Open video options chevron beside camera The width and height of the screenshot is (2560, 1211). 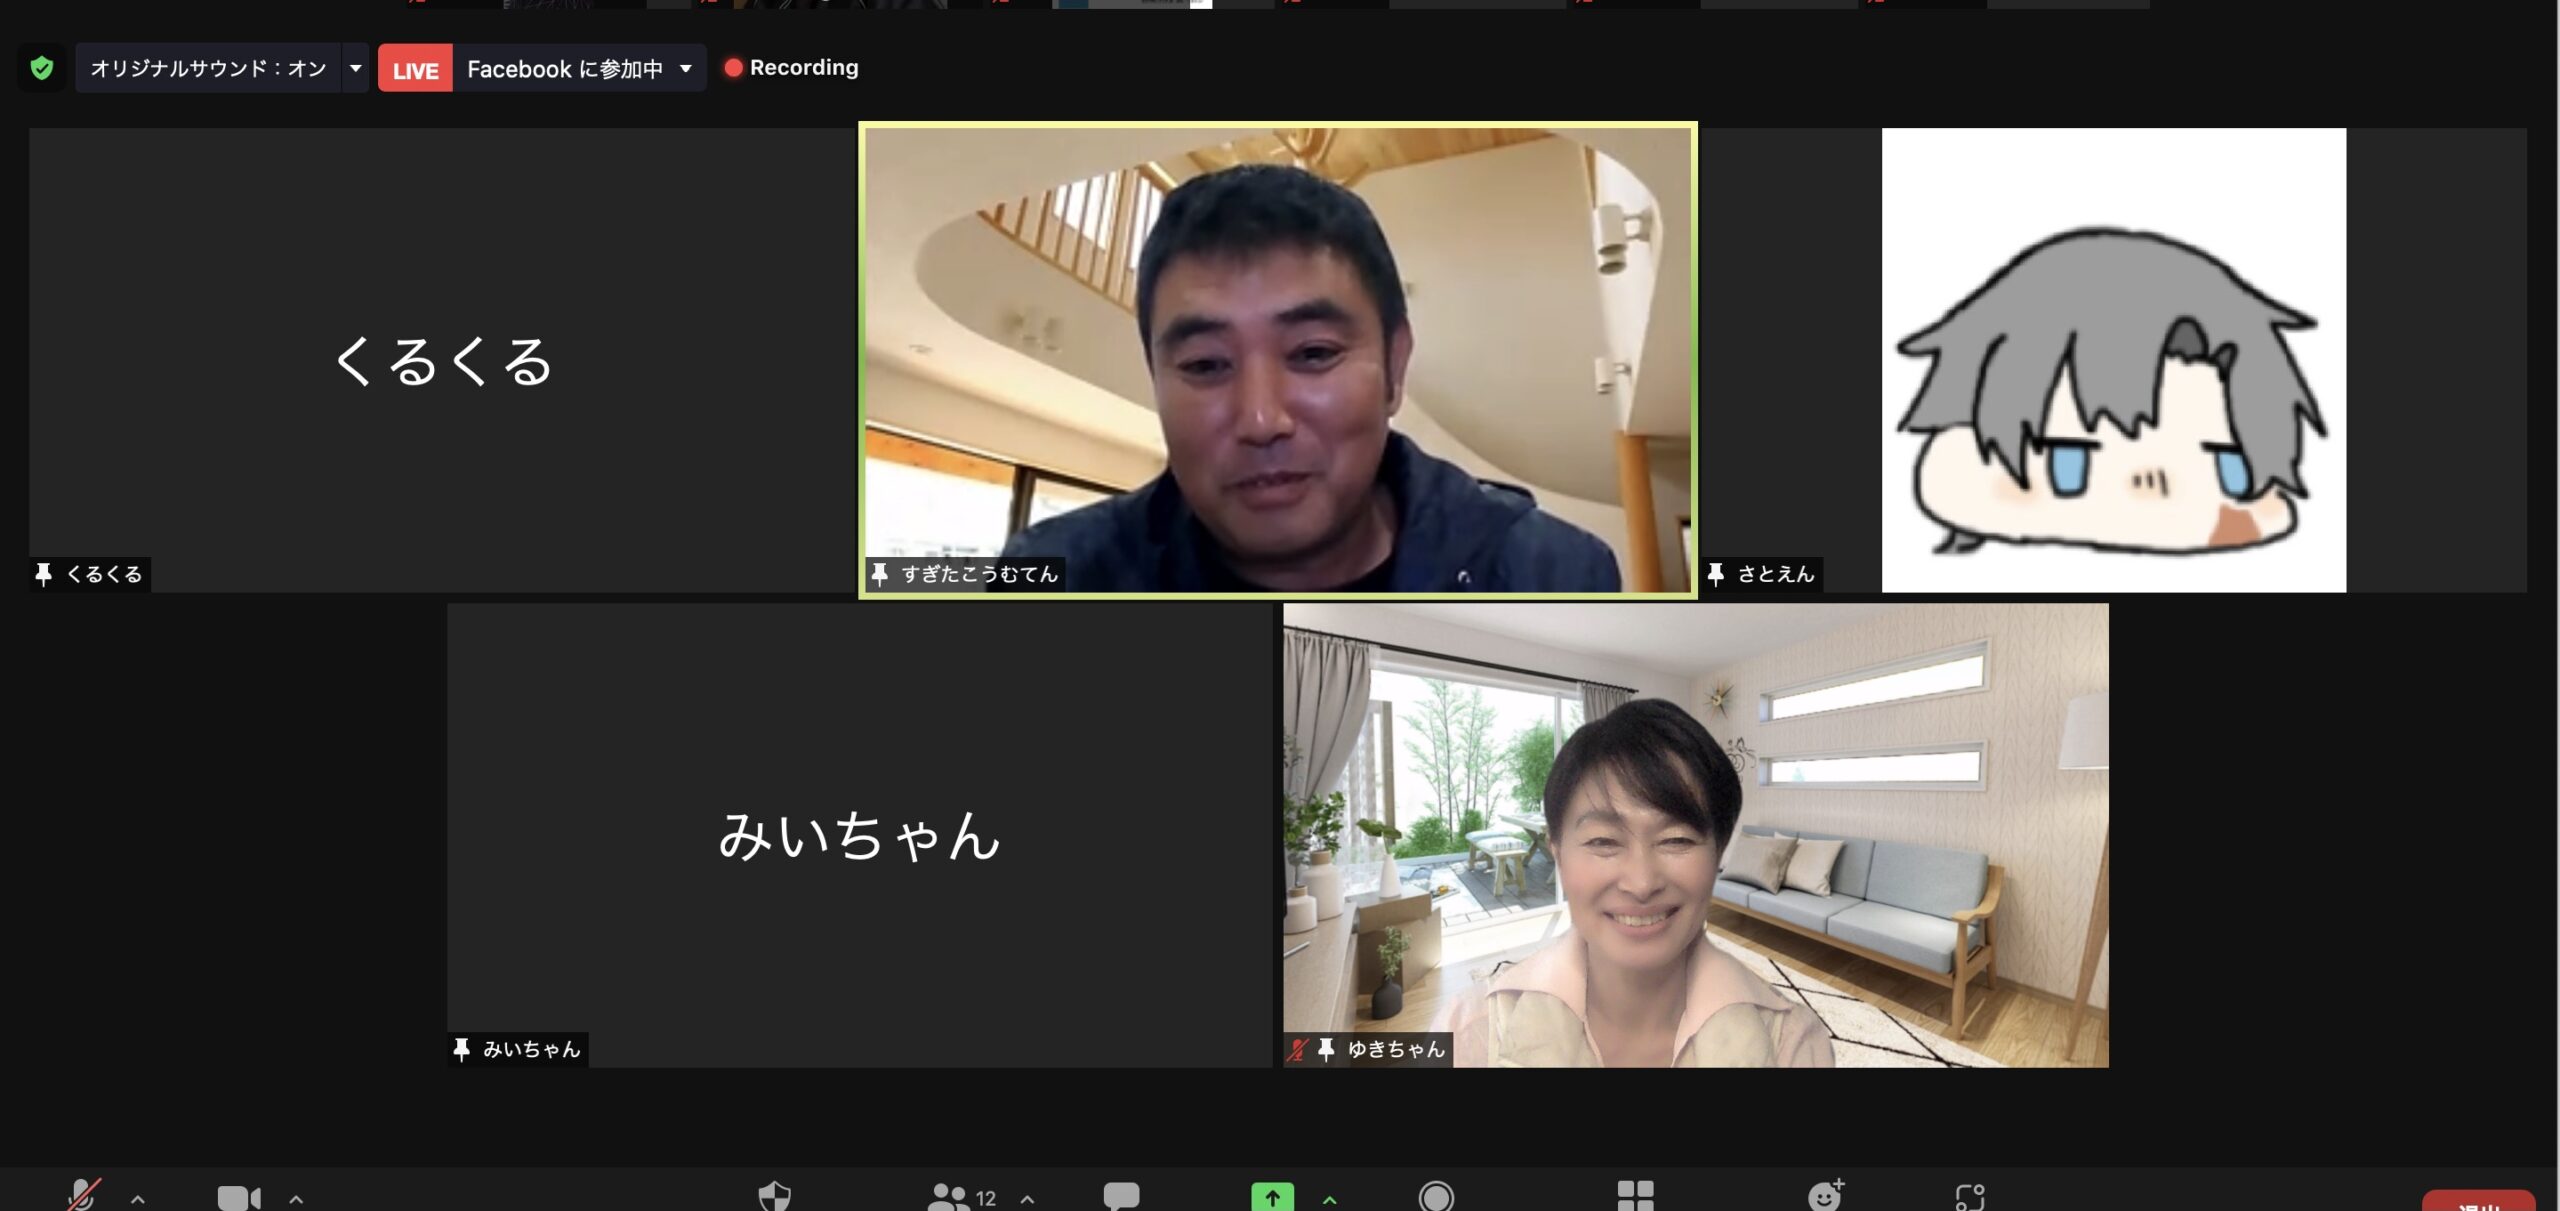(x=296, y=1198)
